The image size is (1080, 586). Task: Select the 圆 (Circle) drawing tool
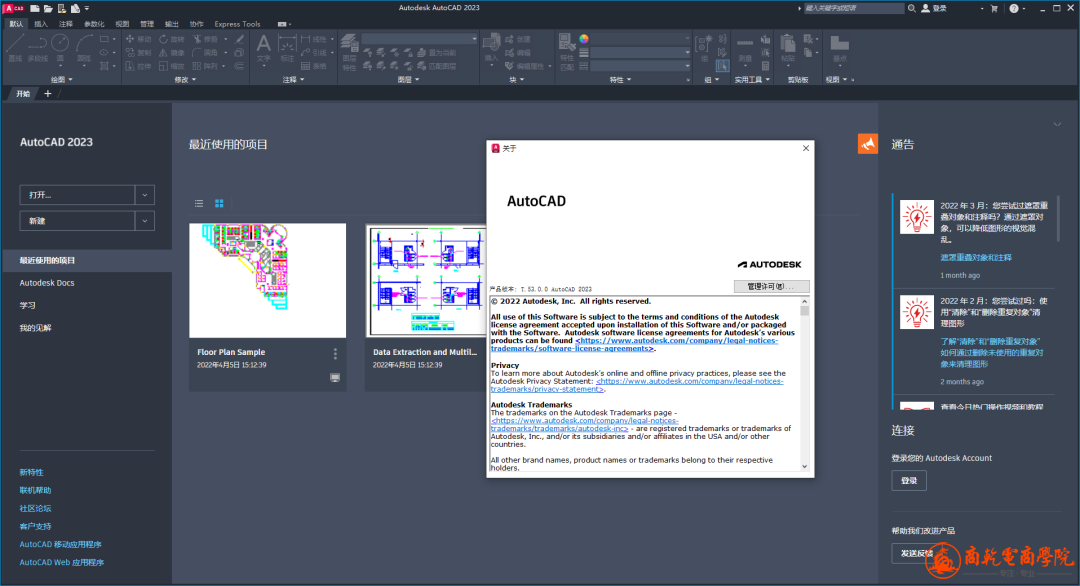(x=60, y=45)
